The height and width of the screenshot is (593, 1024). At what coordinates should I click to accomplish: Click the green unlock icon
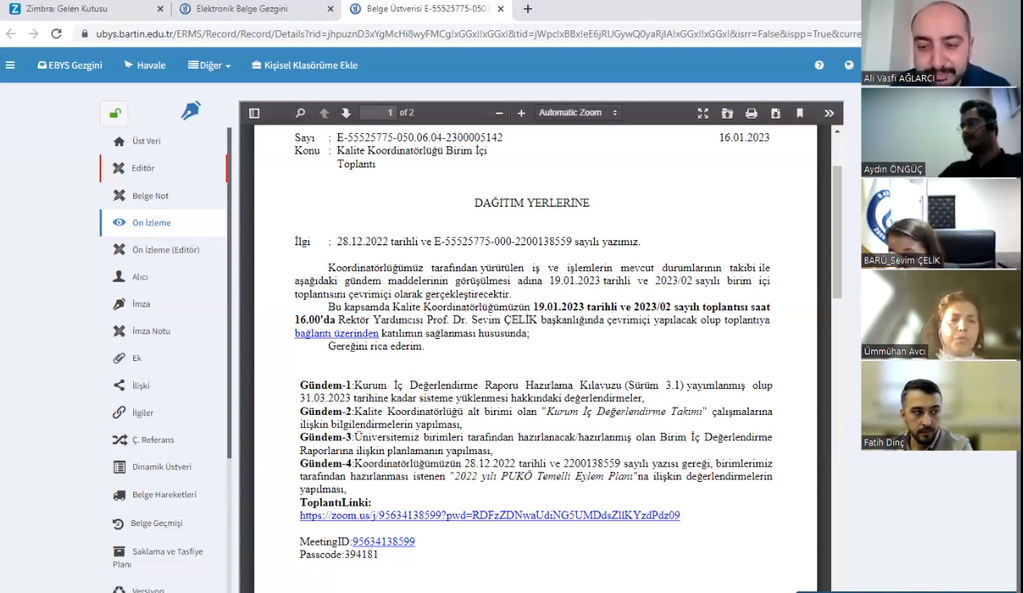[114, 113]
